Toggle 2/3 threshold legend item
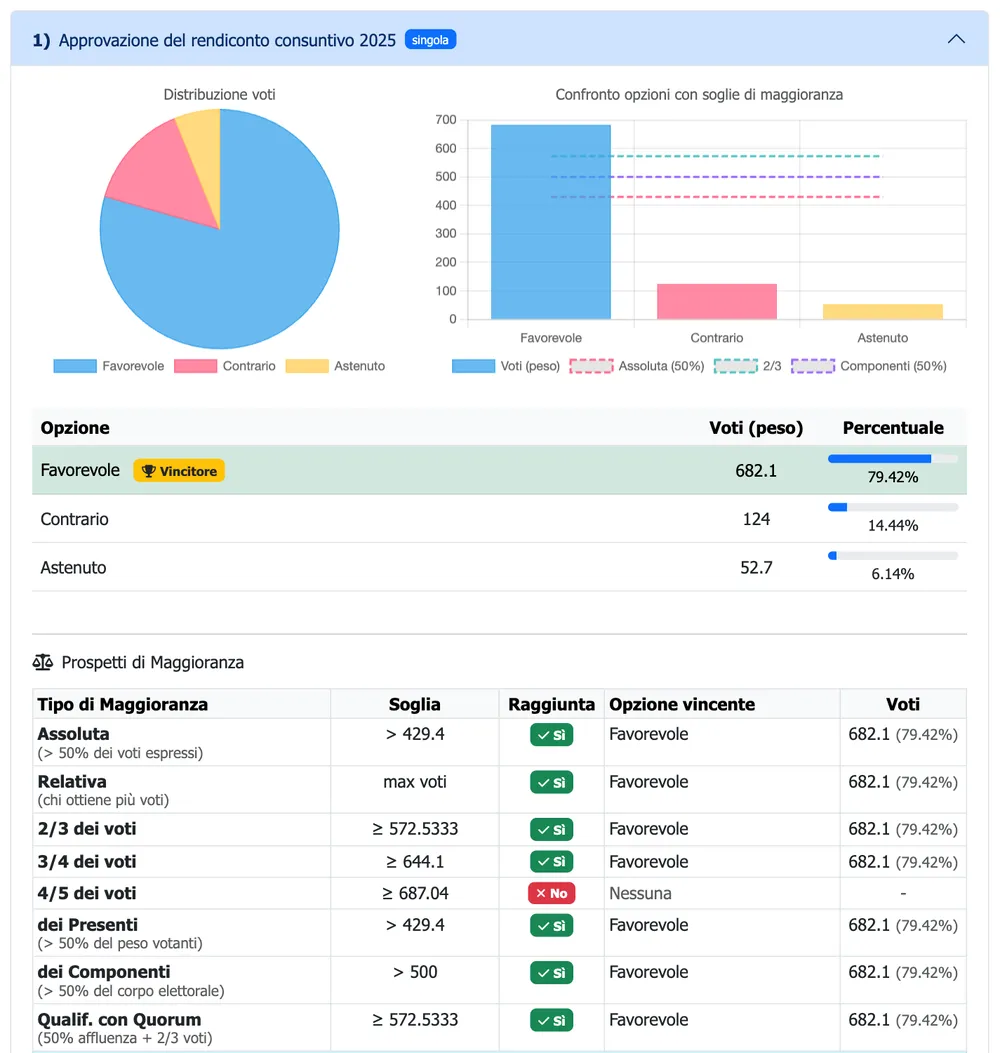This screenshot has width=1000, height=1053. pyautogui.click(x=747, y=366)
